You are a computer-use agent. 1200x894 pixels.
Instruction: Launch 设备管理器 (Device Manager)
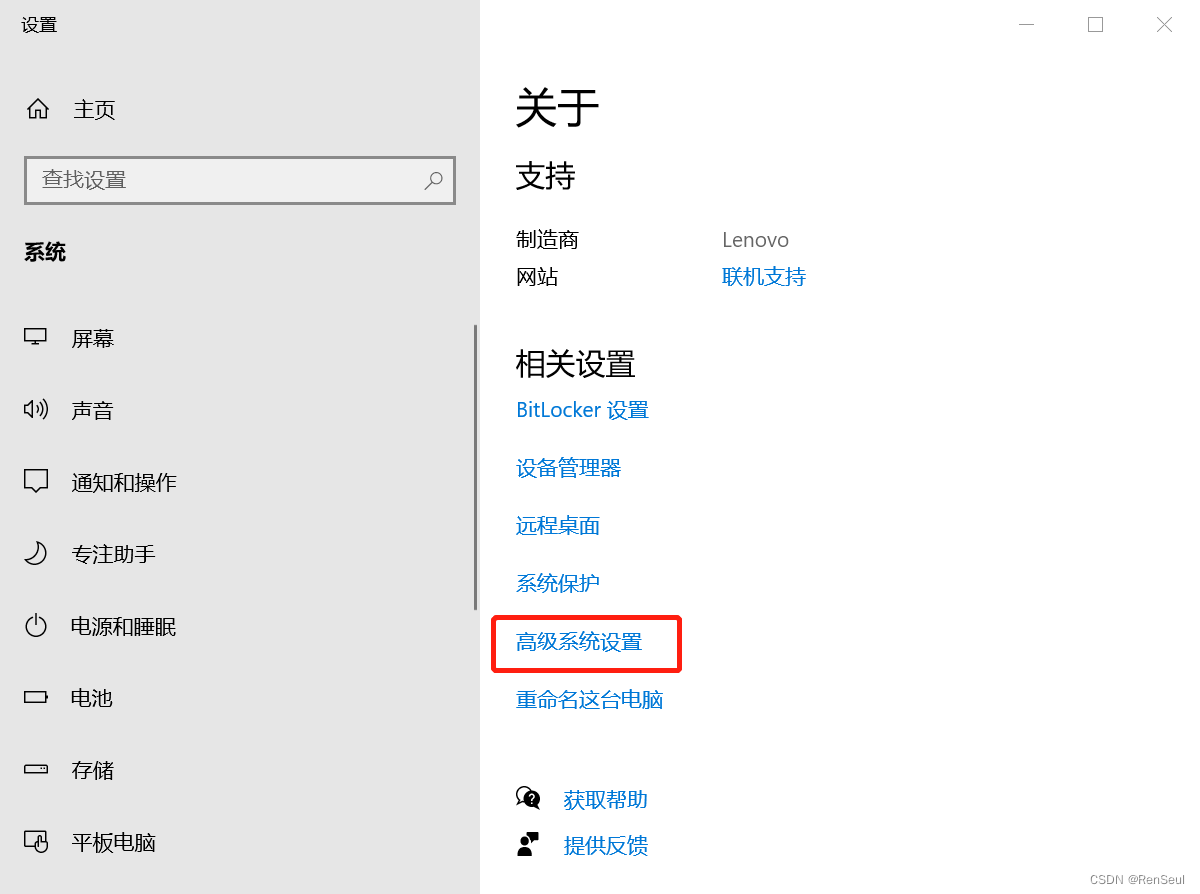[x=568, y=468]
